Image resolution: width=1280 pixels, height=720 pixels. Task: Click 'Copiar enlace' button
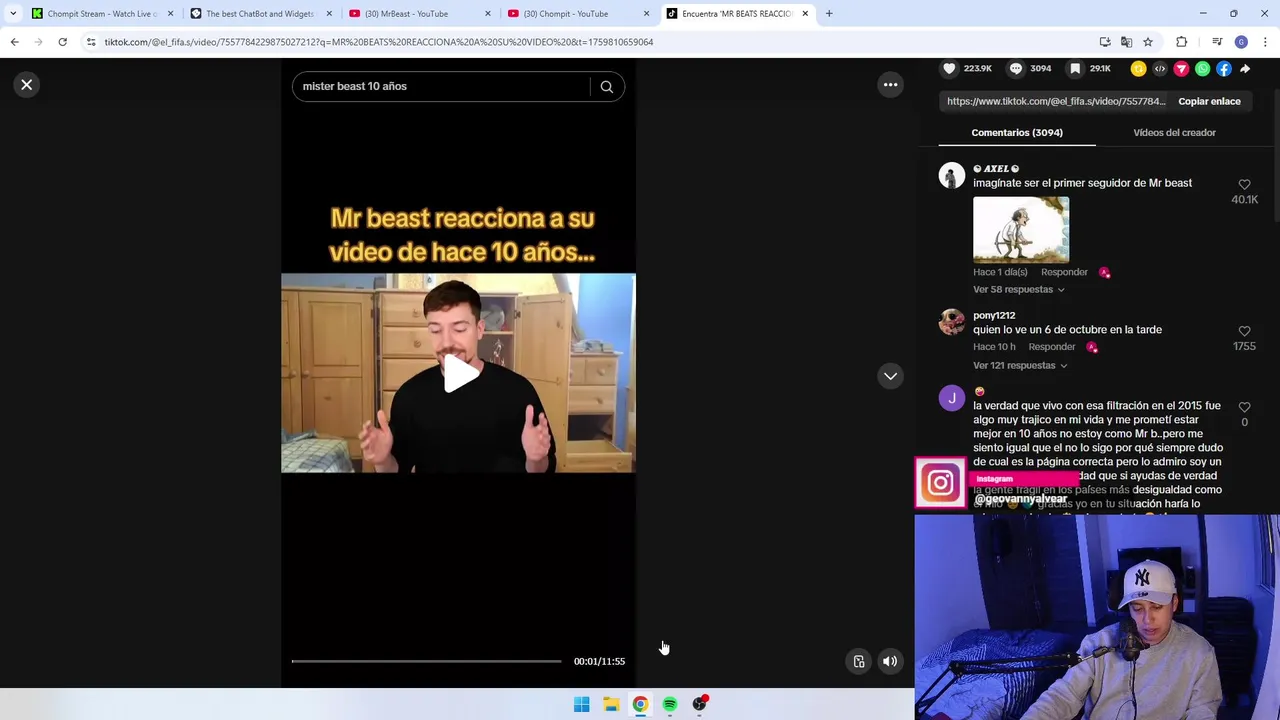click(x=1209, y=101)
